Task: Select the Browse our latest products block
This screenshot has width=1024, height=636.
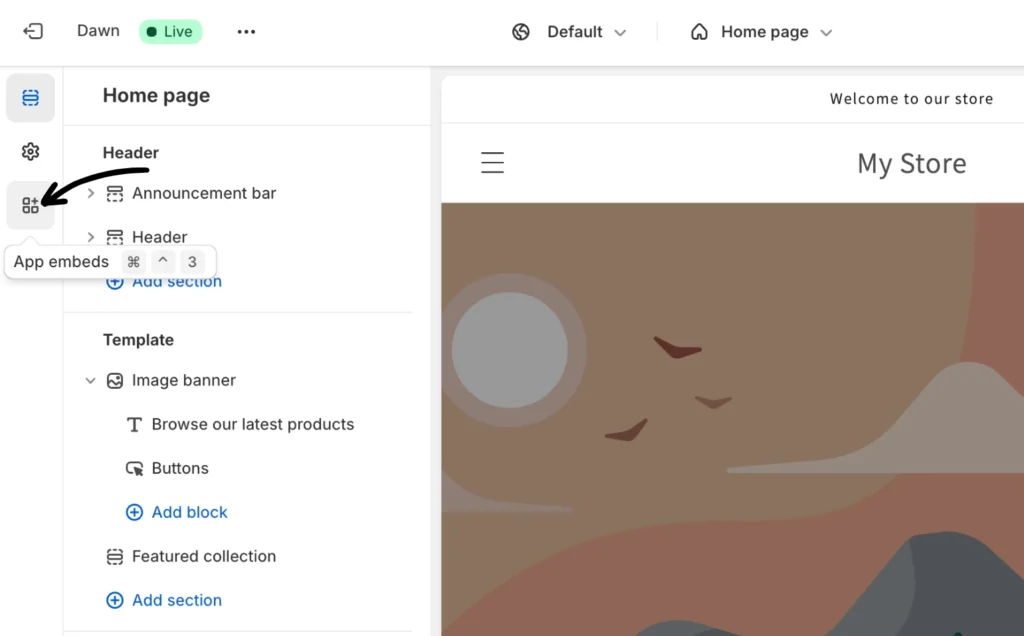Action: (252, 425)
